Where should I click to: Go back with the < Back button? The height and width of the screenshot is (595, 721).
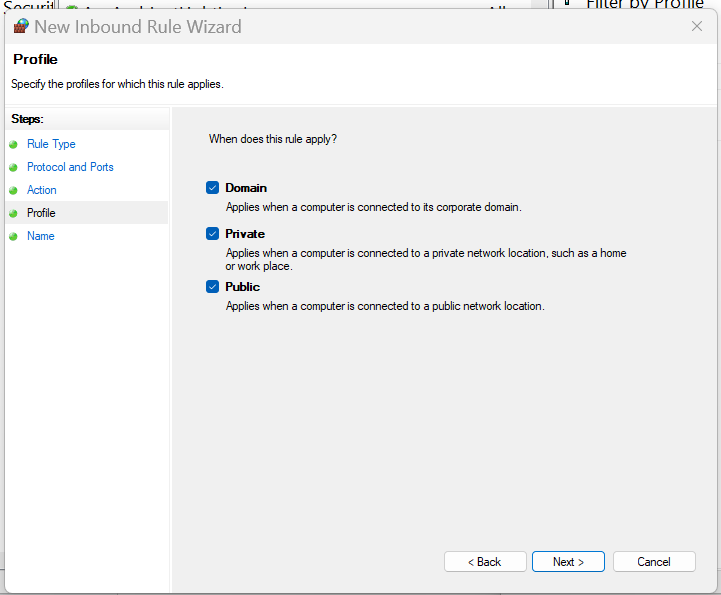485,561
